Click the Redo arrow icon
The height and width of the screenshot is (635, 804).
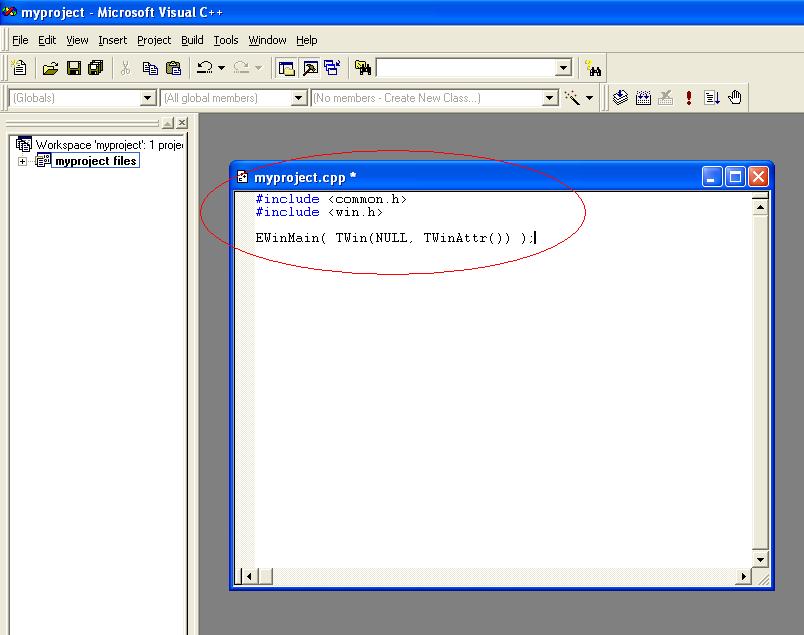coord(241,68)
